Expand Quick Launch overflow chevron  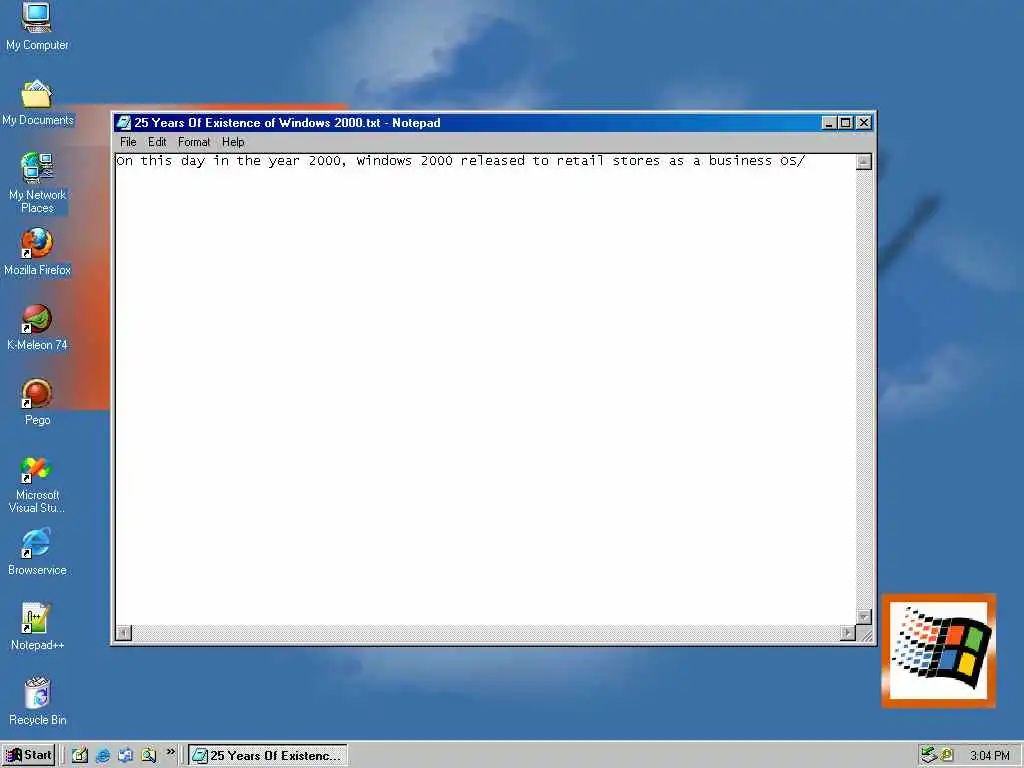pos(171,752)
